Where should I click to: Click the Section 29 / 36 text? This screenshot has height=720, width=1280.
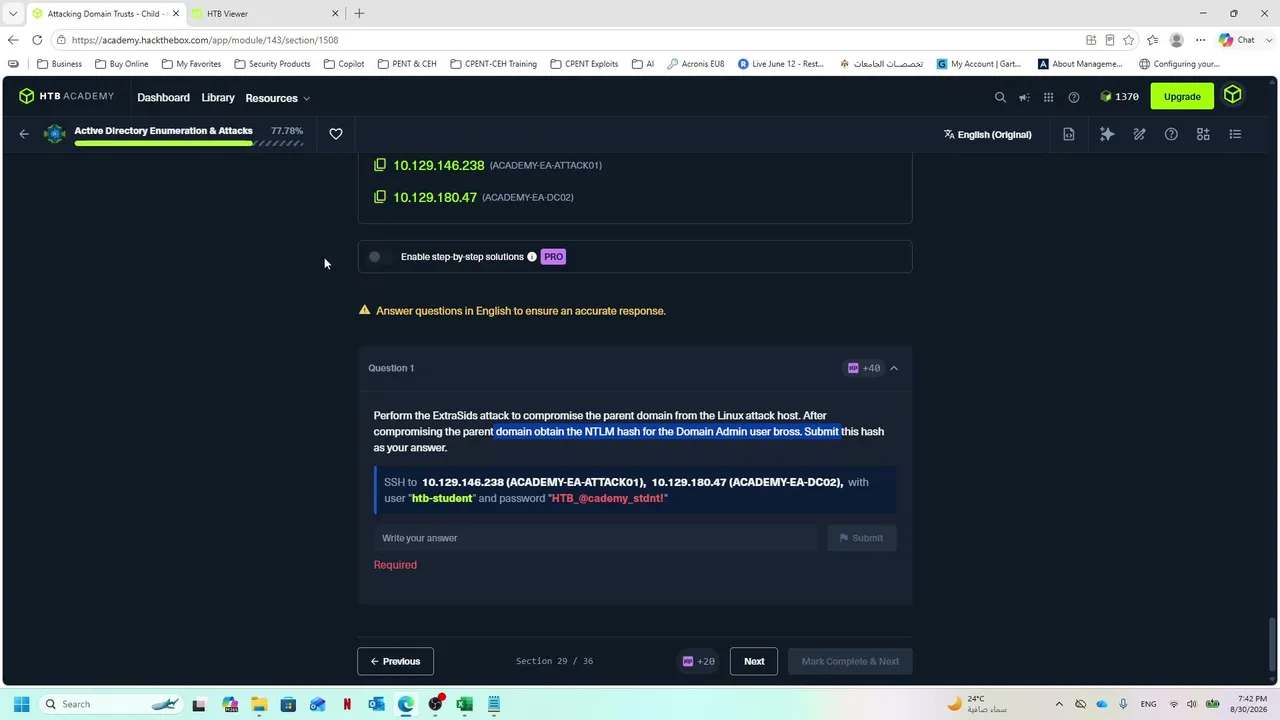pos(554,661)
